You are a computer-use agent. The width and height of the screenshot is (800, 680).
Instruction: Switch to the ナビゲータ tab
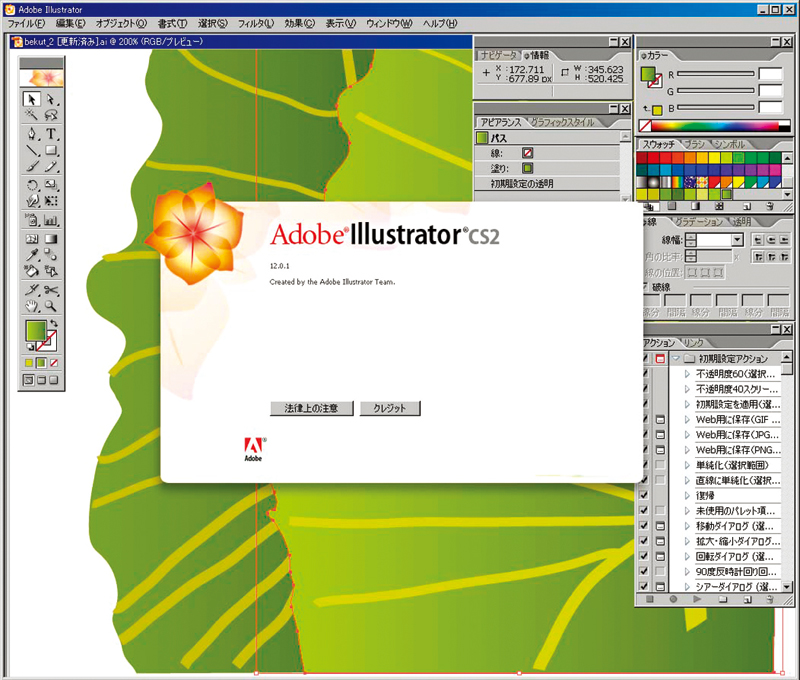[498, 55]
